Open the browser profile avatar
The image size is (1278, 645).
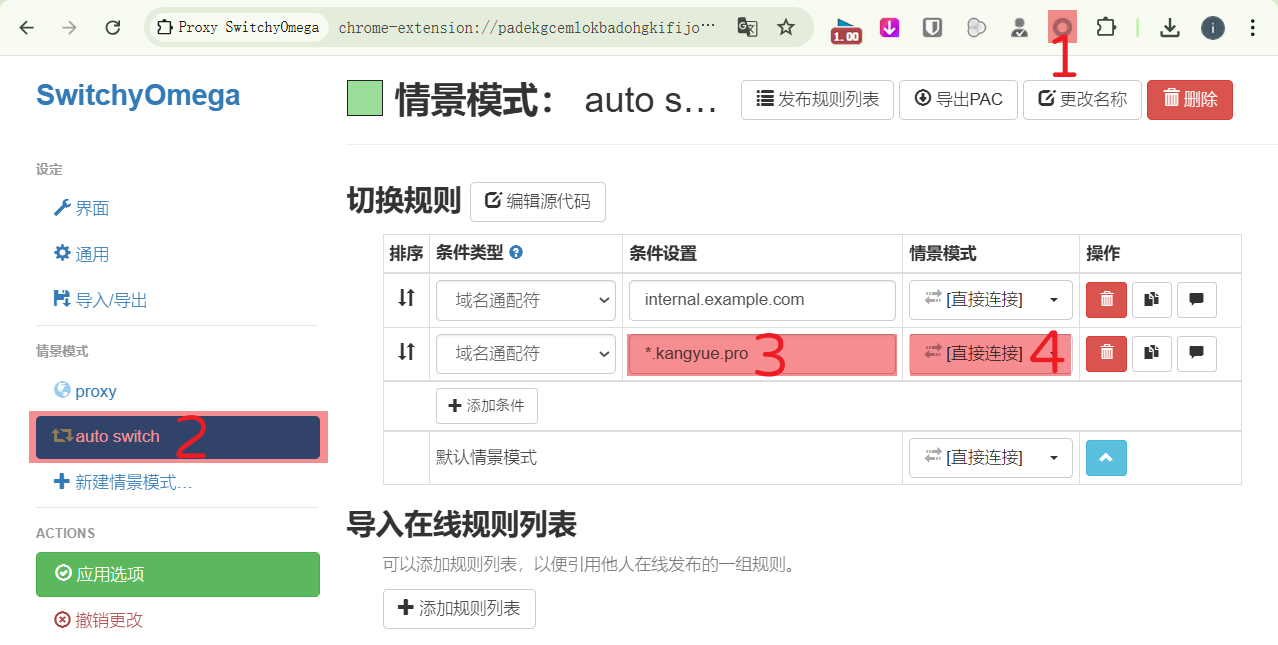[x=1213, y=28]
